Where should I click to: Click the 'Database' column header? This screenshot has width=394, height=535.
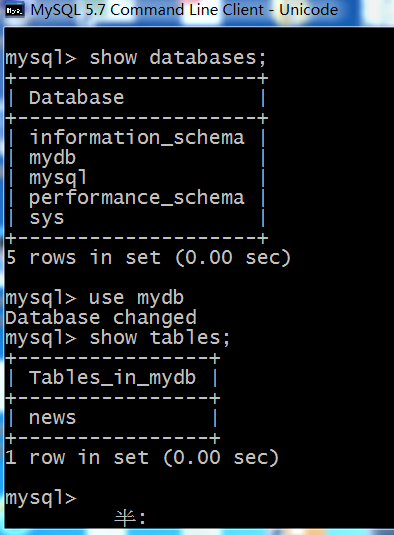tap(76, 98)
